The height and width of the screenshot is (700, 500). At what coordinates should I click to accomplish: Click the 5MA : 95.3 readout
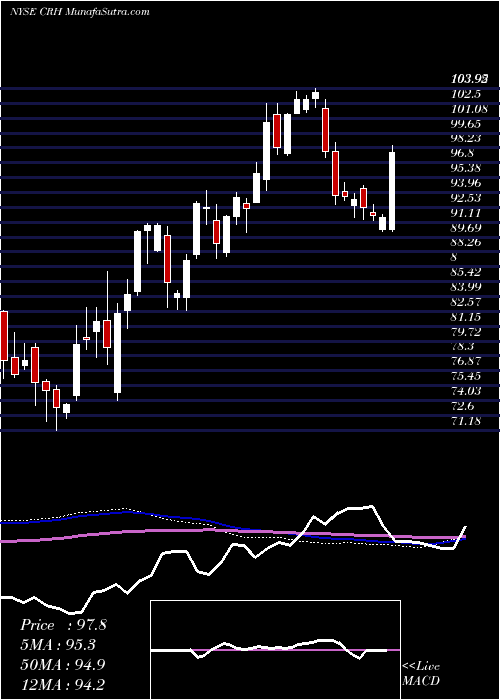(x=59, y=645)
